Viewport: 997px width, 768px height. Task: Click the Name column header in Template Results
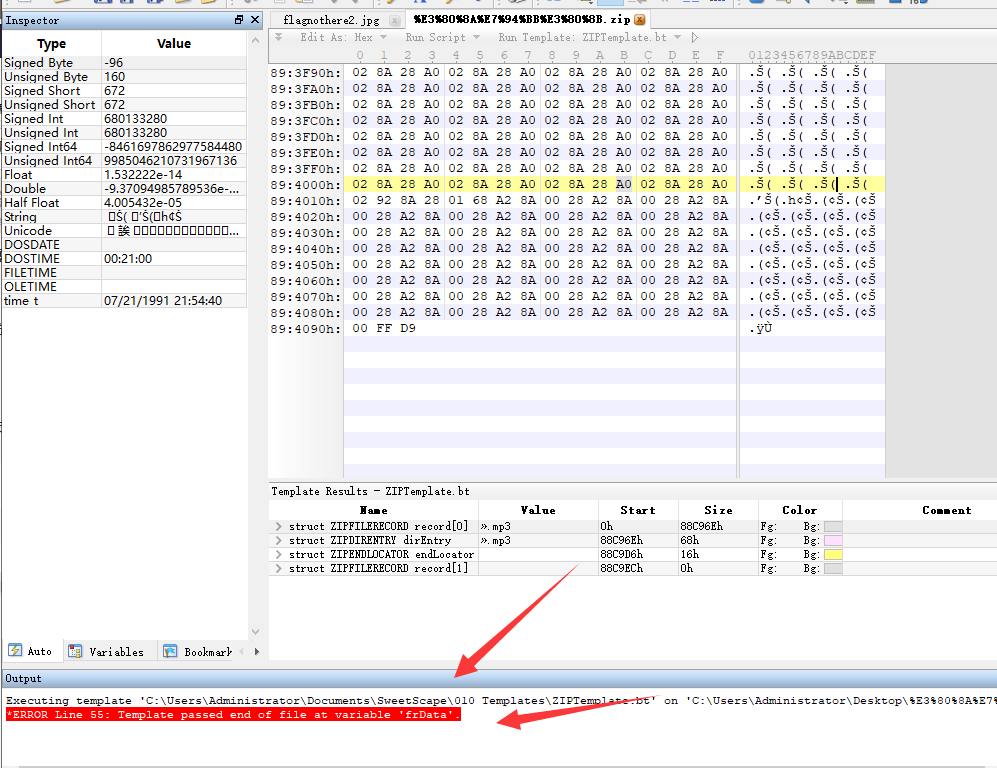pos(373,510)
